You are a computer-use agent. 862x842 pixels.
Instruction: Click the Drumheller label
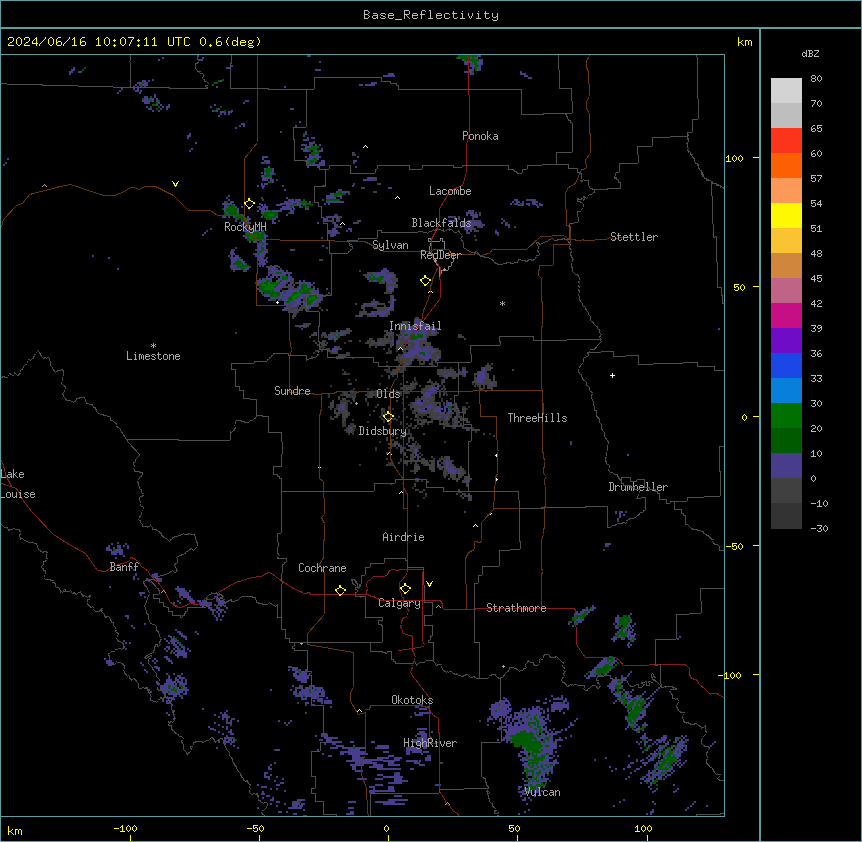[638, 487]
